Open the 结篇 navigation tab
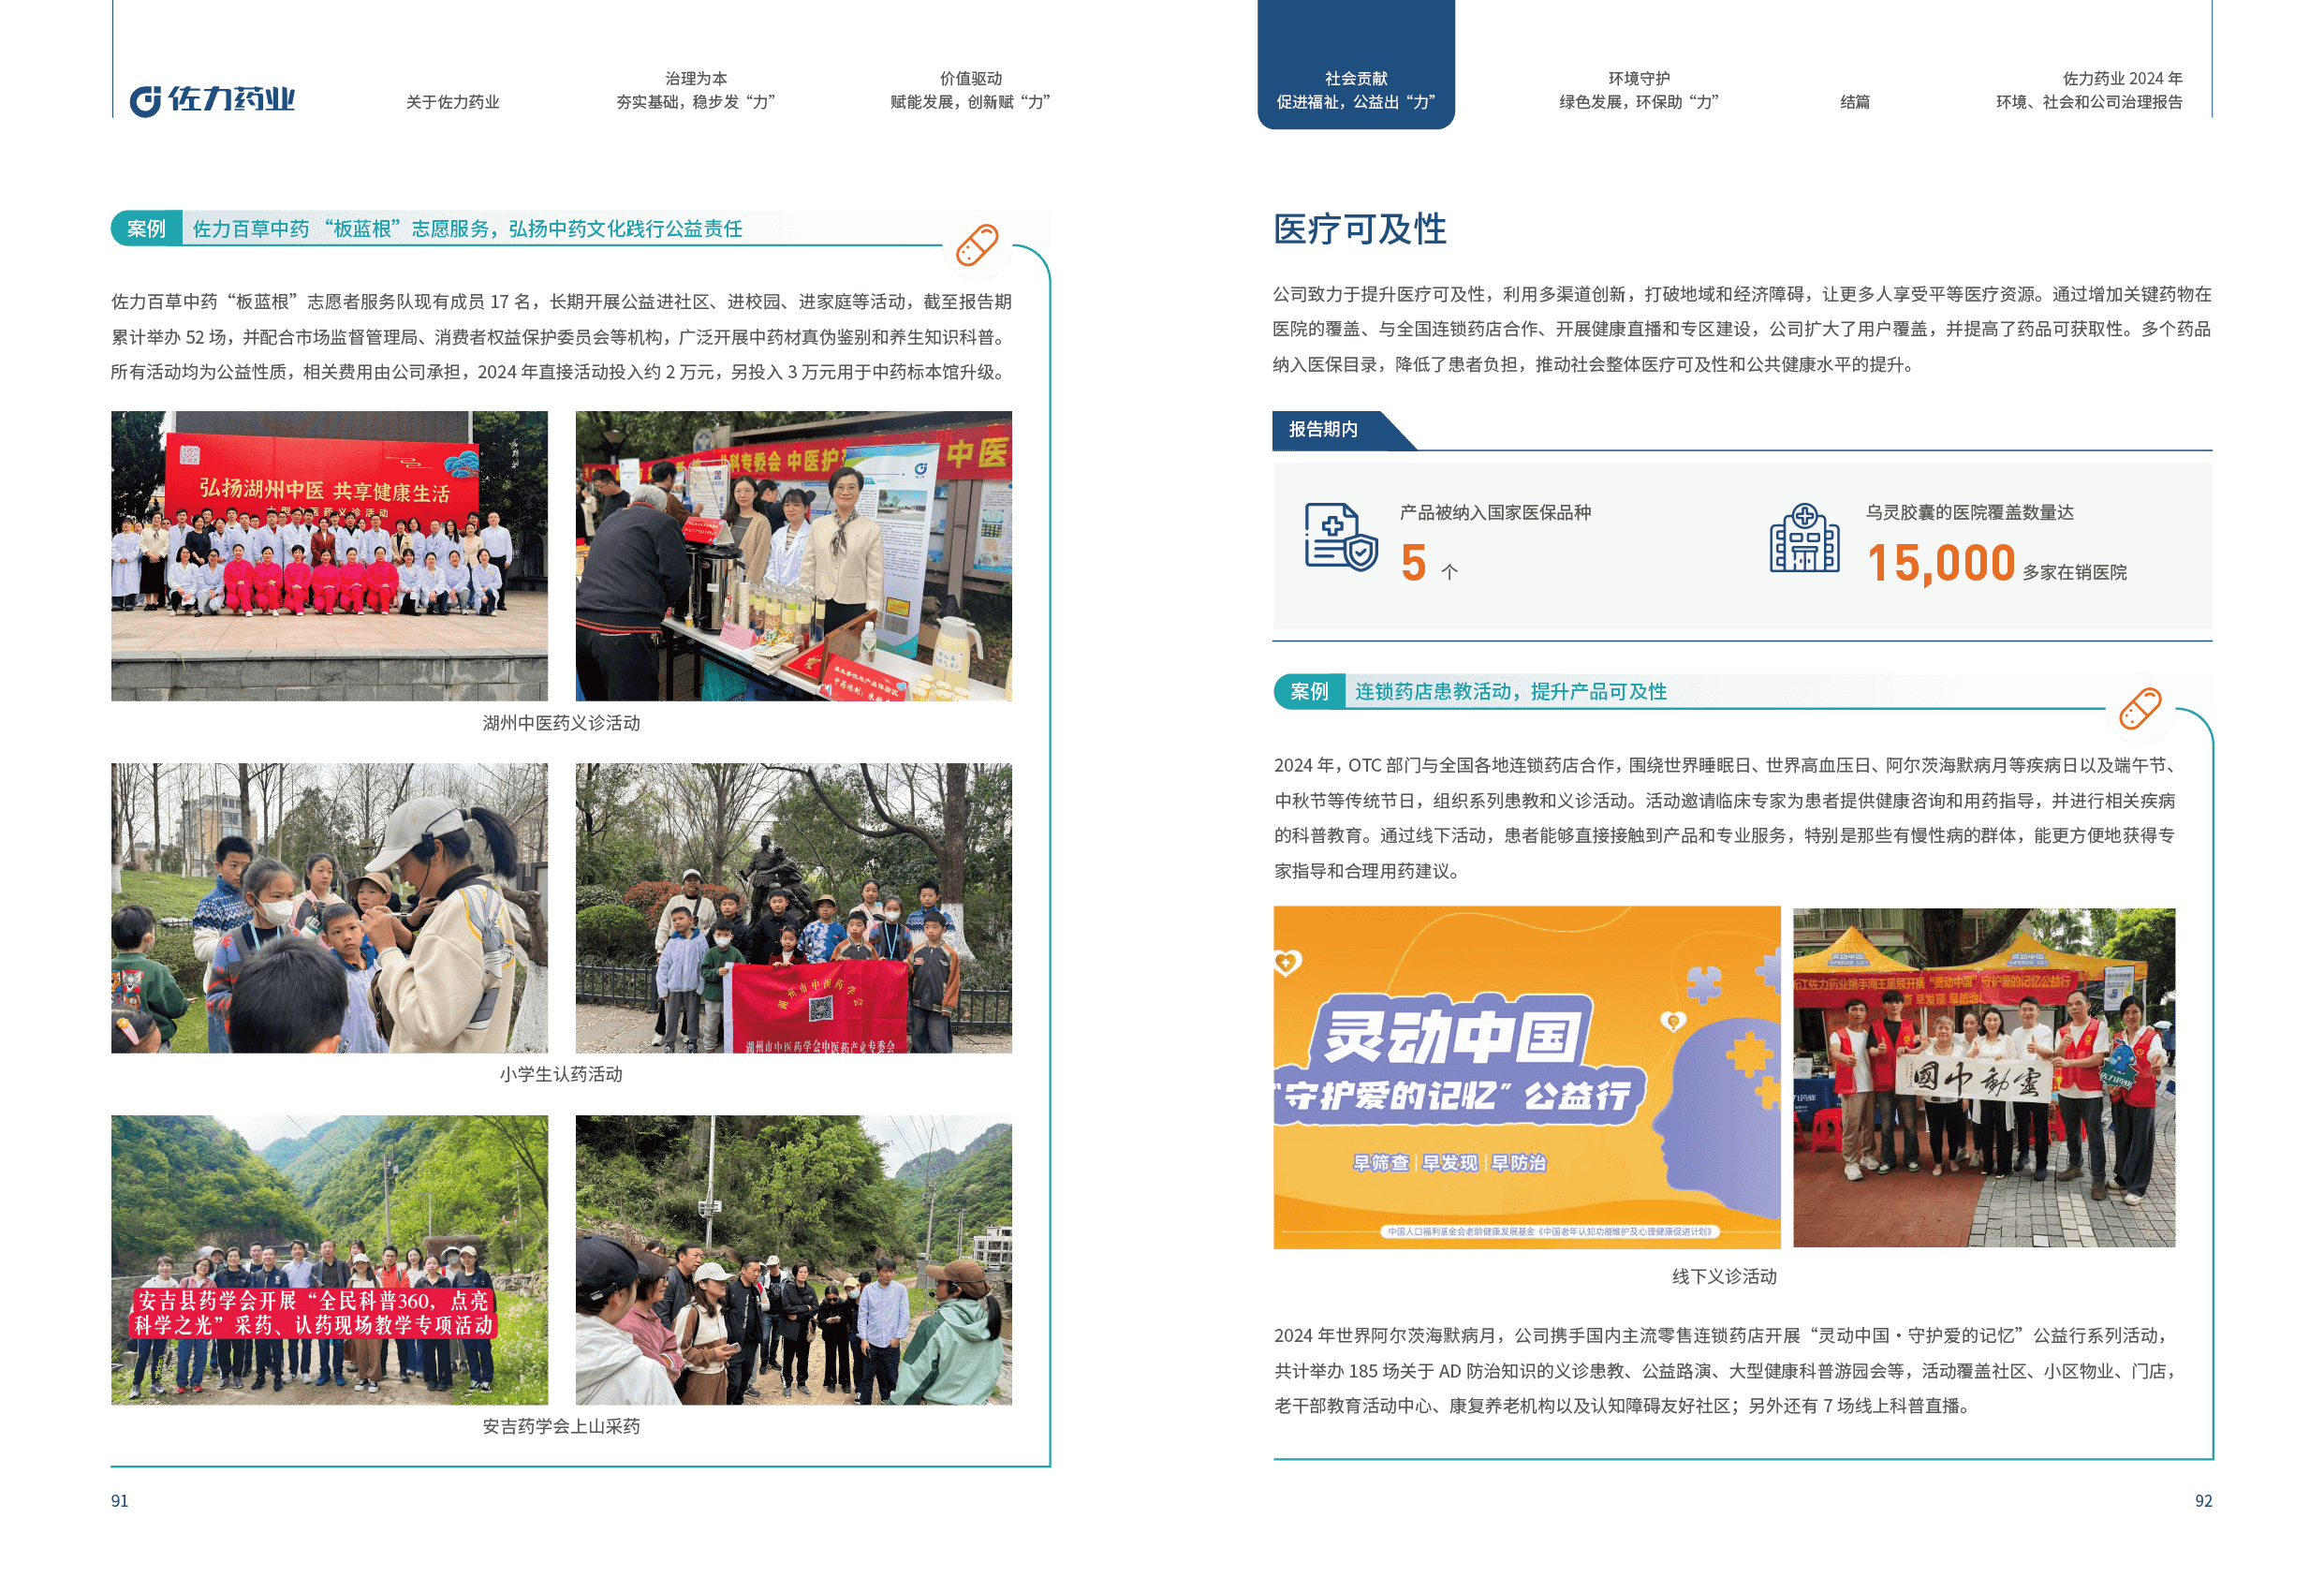2324x1577 pixels. (x=1854, y=102)
